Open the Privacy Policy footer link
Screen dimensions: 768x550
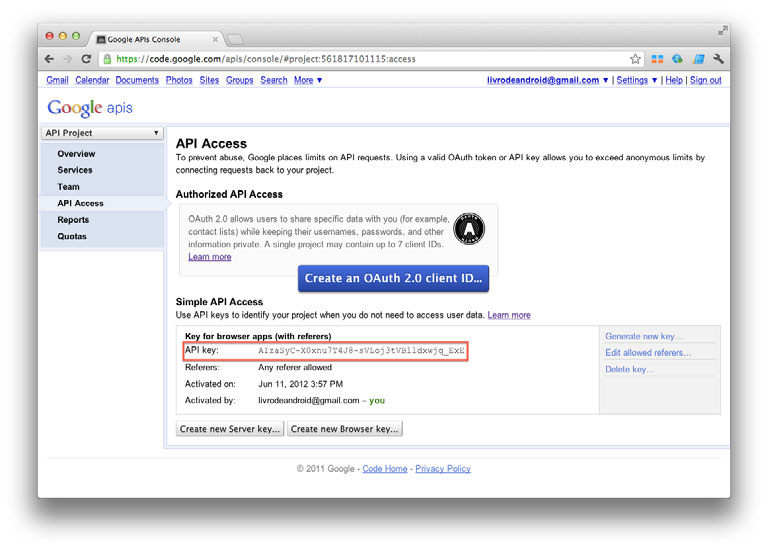443,469
